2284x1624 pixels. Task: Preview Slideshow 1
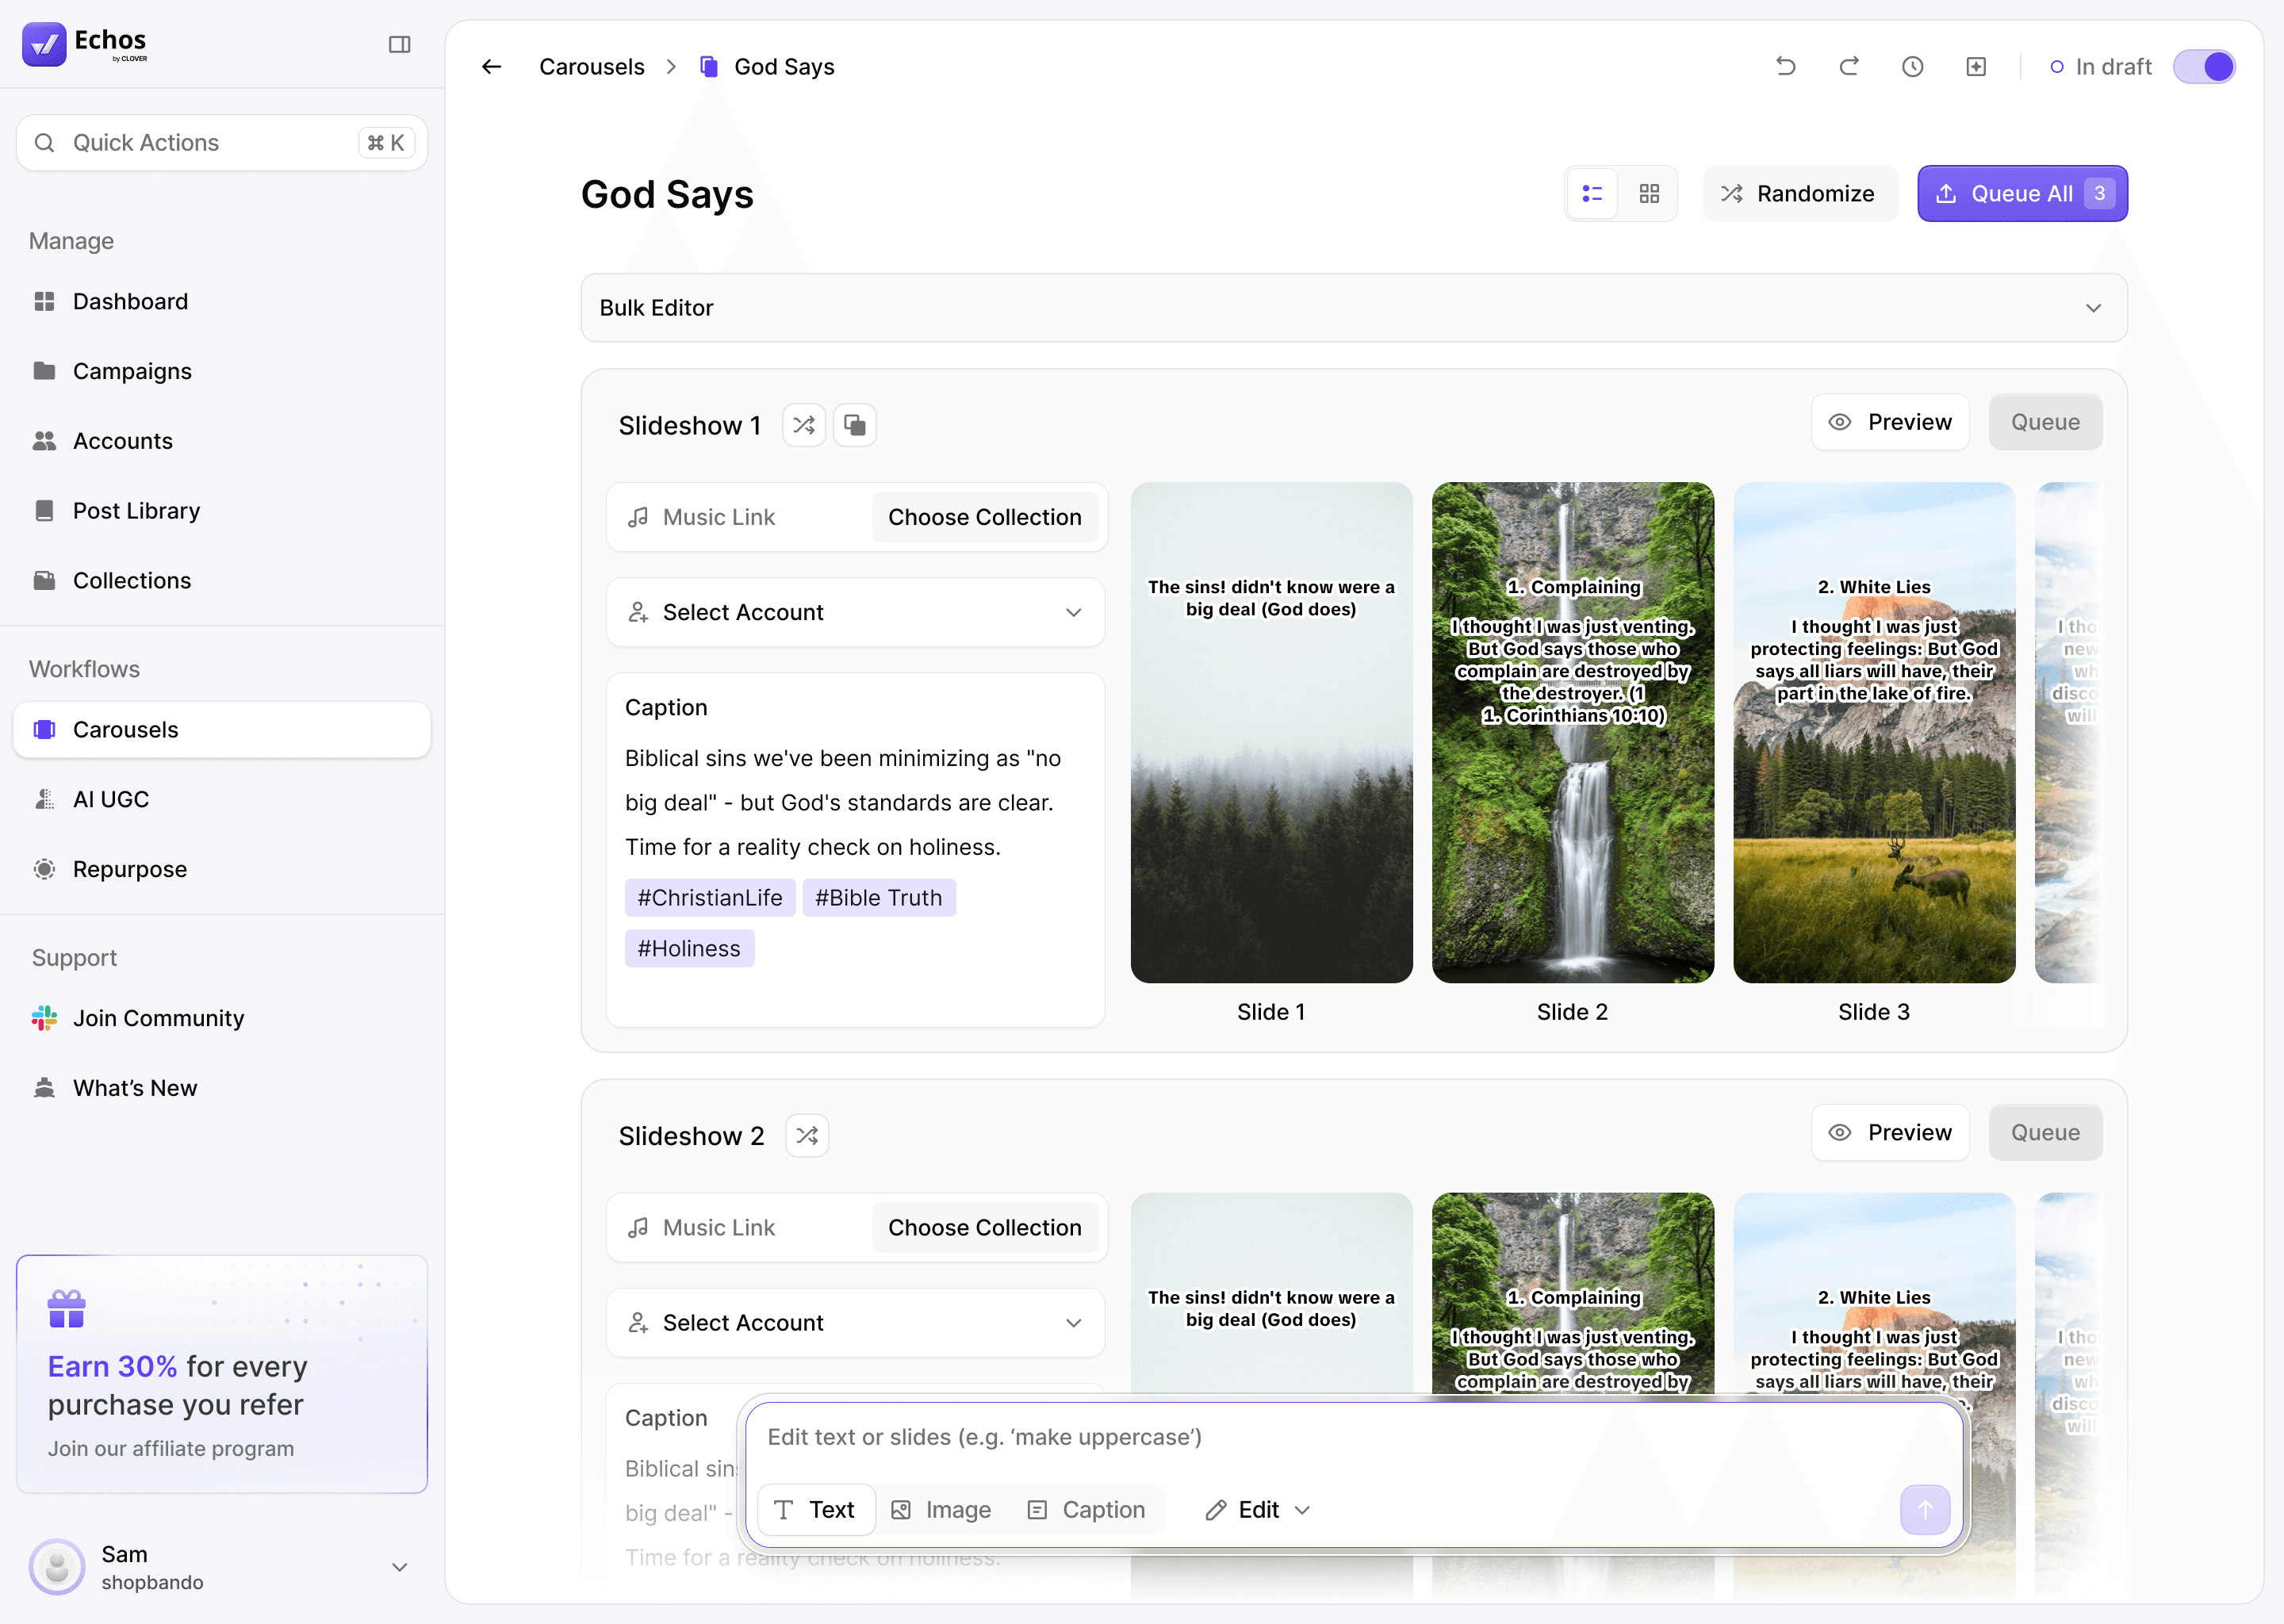[1889, 422]
